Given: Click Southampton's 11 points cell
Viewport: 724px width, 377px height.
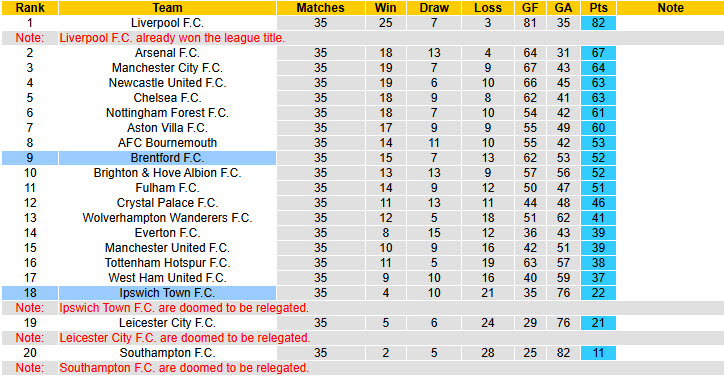Looking at the screenshot, I should pos(598,353).
